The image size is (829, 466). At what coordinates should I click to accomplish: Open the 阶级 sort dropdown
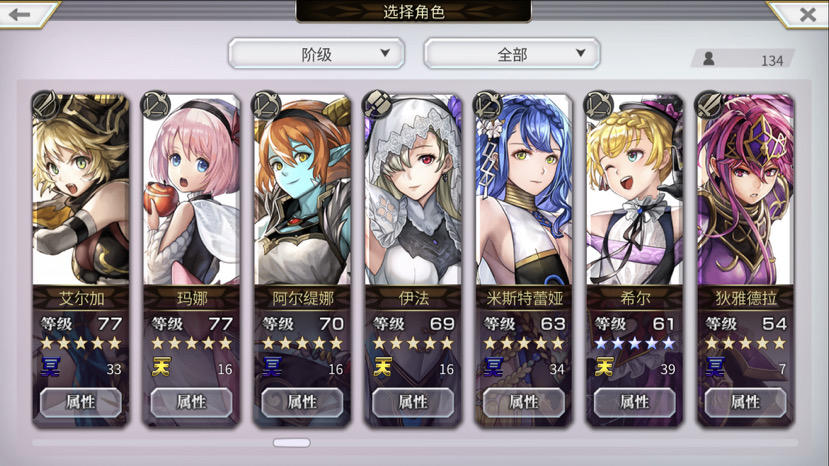coord(317,53)
